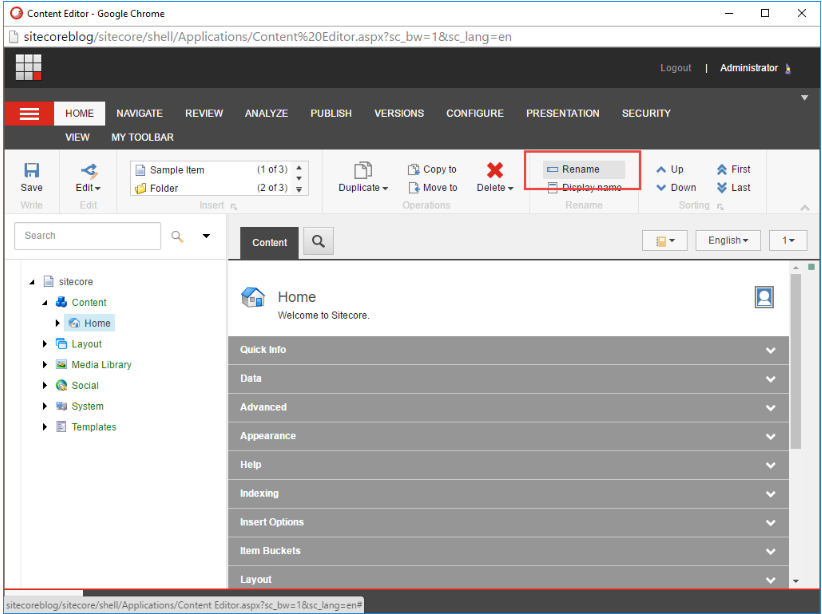Open the Sorting group dialog launcher
Viewport: 822px width, 614px height.
point(720,207)
